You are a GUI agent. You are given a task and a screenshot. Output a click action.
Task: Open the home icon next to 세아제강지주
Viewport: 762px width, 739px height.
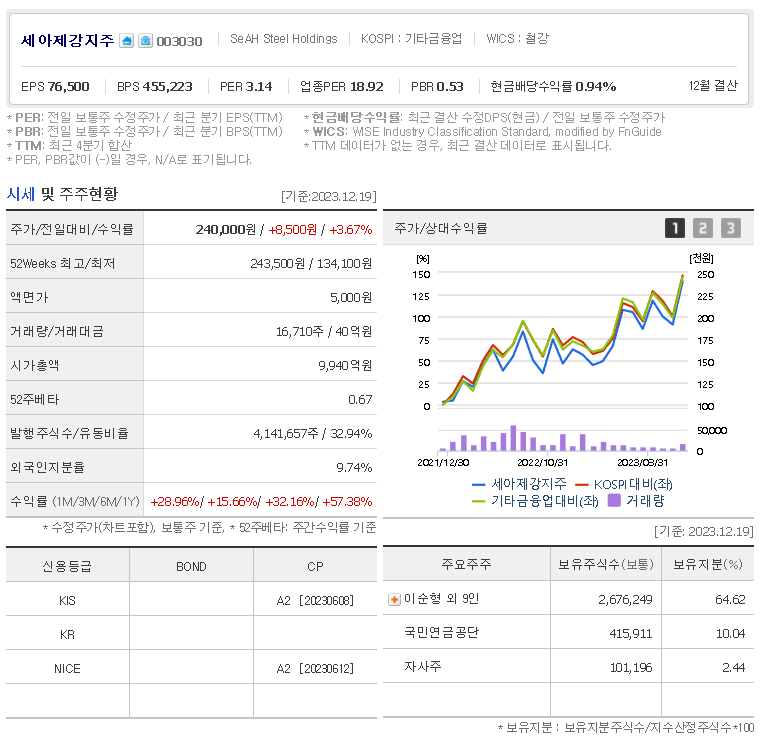[x=126, y=40]
